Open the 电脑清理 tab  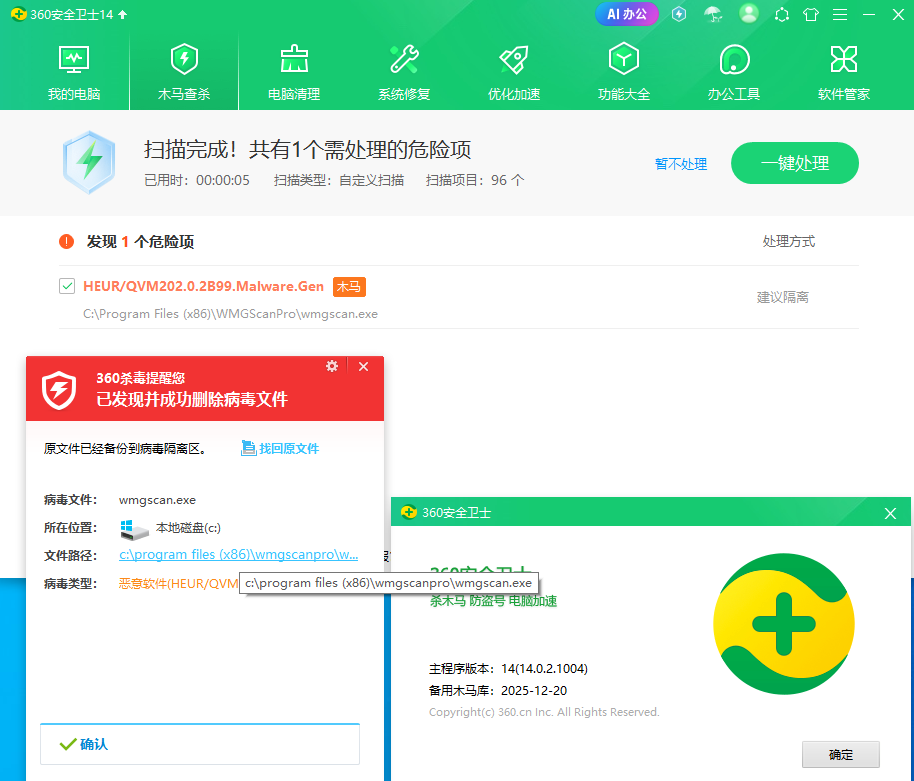[294, 72]
